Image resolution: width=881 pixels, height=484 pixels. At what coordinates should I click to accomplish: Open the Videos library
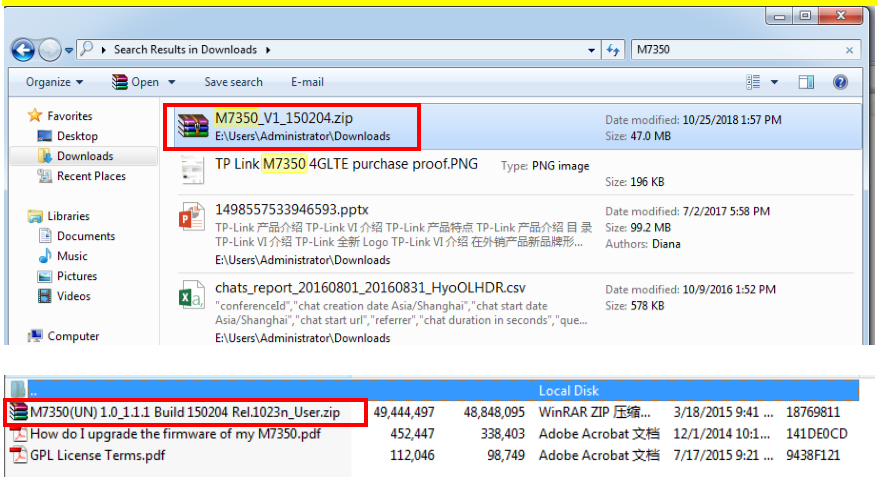(73, 296)
